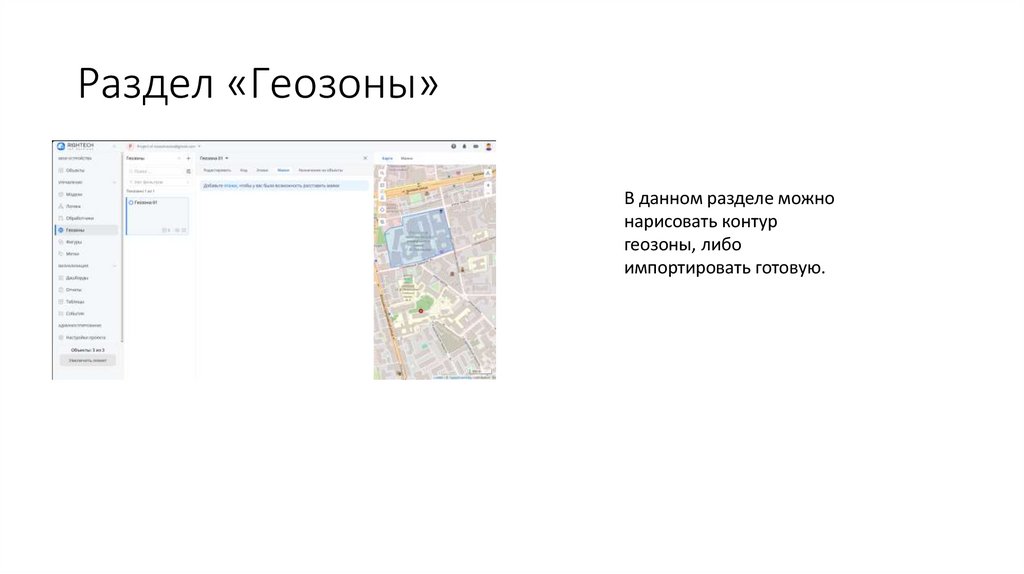Click the bottom layers icon on map toolbar
1024x574 pixels.
[x=383, y=222]
